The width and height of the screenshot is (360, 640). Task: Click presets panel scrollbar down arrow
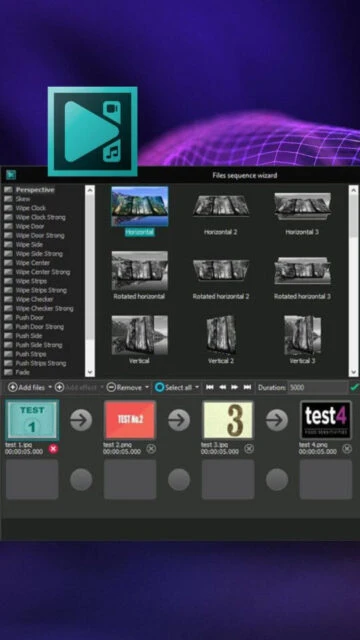tap(353, 372)
